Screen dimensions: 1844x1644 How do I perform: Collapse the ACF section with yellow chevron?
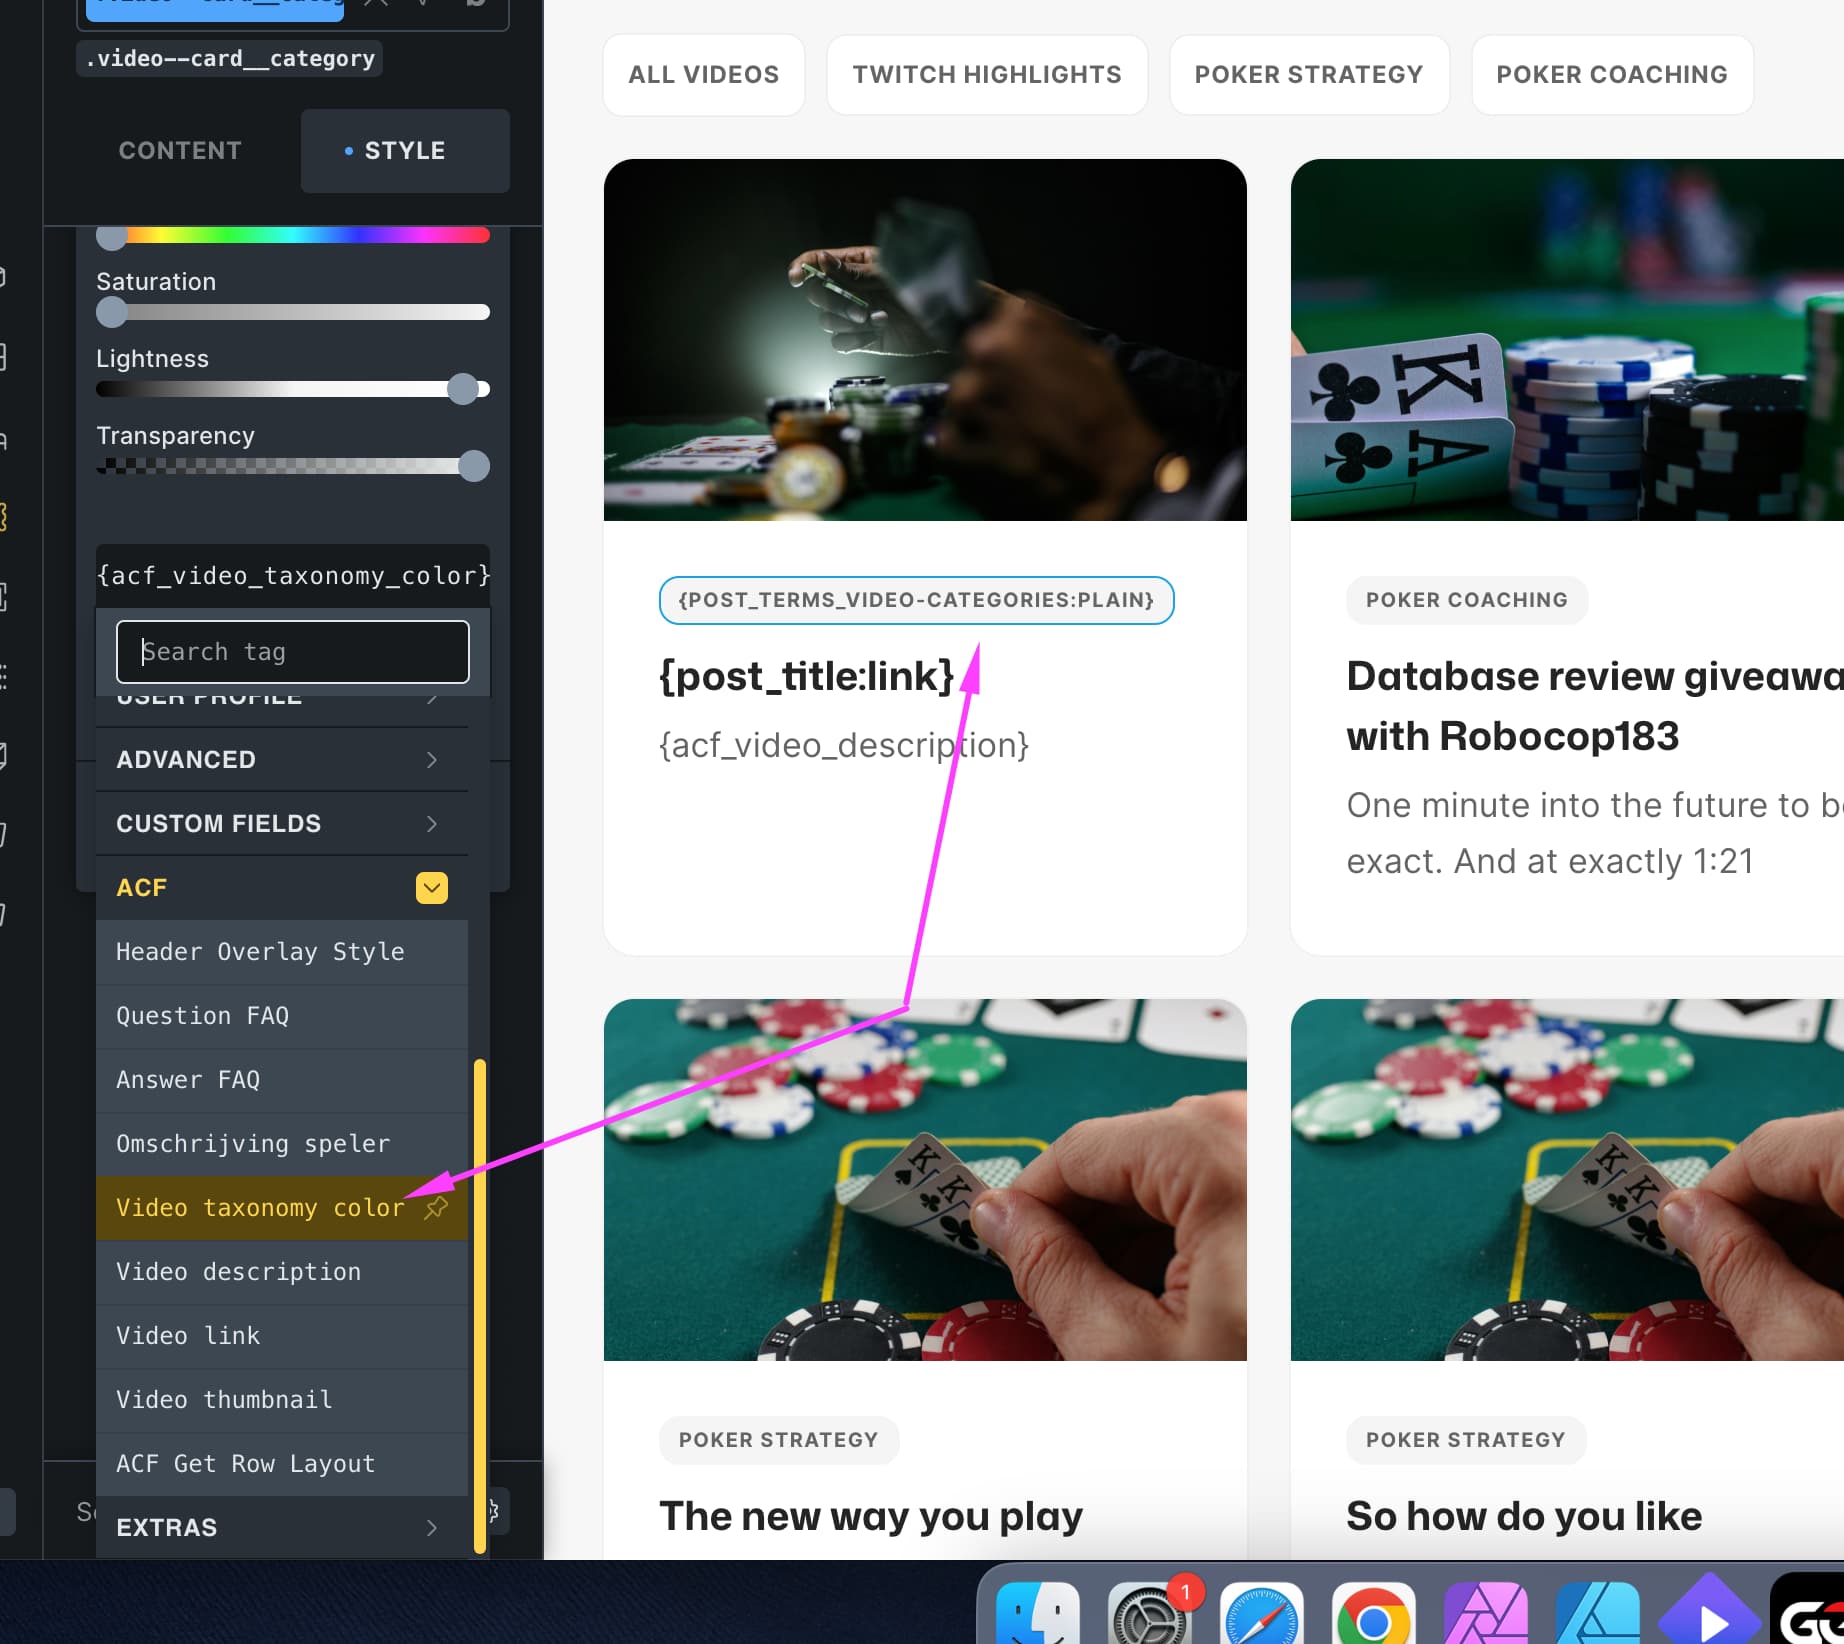(x=431, y=888)
